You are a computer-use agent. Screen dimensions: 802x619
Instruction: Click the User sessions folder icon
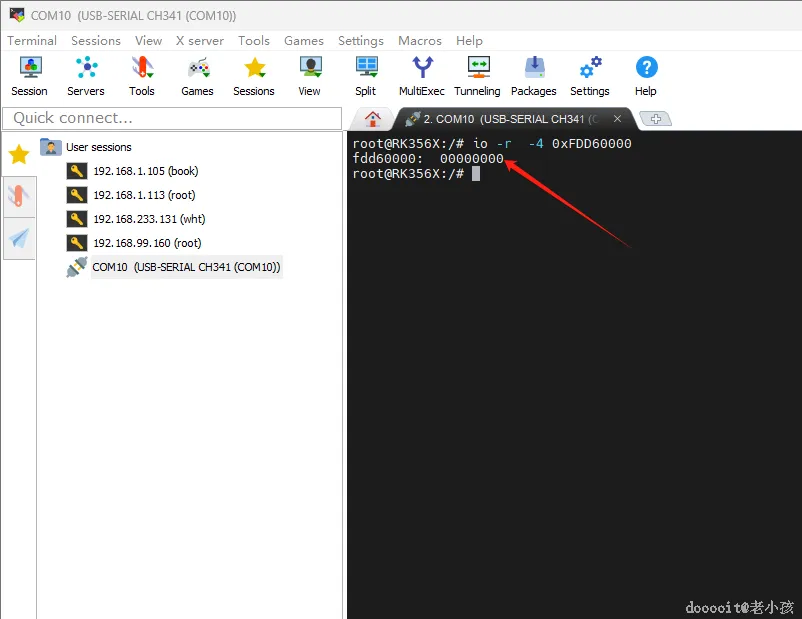pos(51,147)
